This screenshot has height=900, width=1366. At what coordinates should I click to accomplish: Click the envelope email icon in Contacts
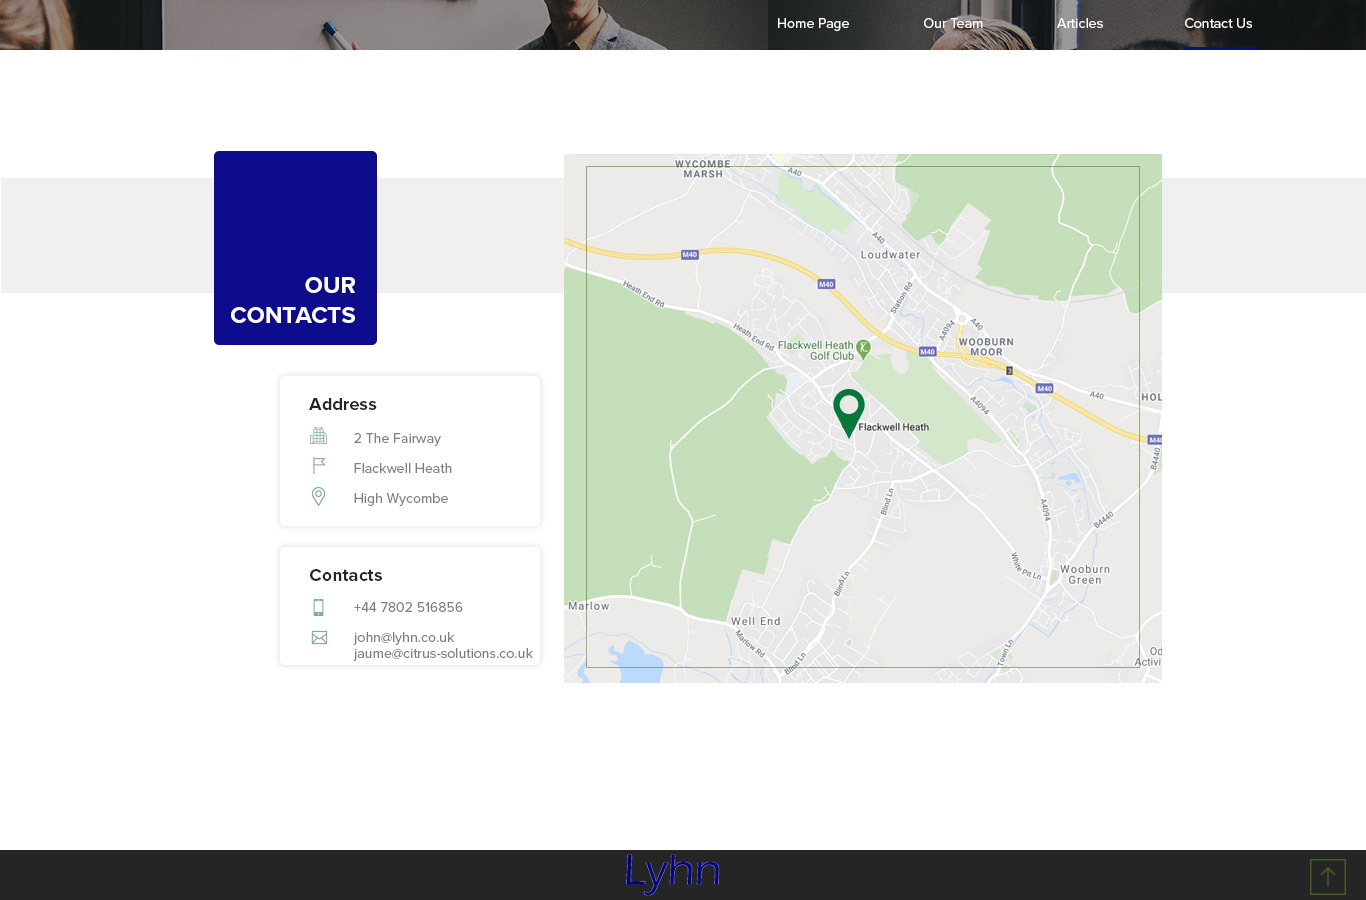point(319,638)
